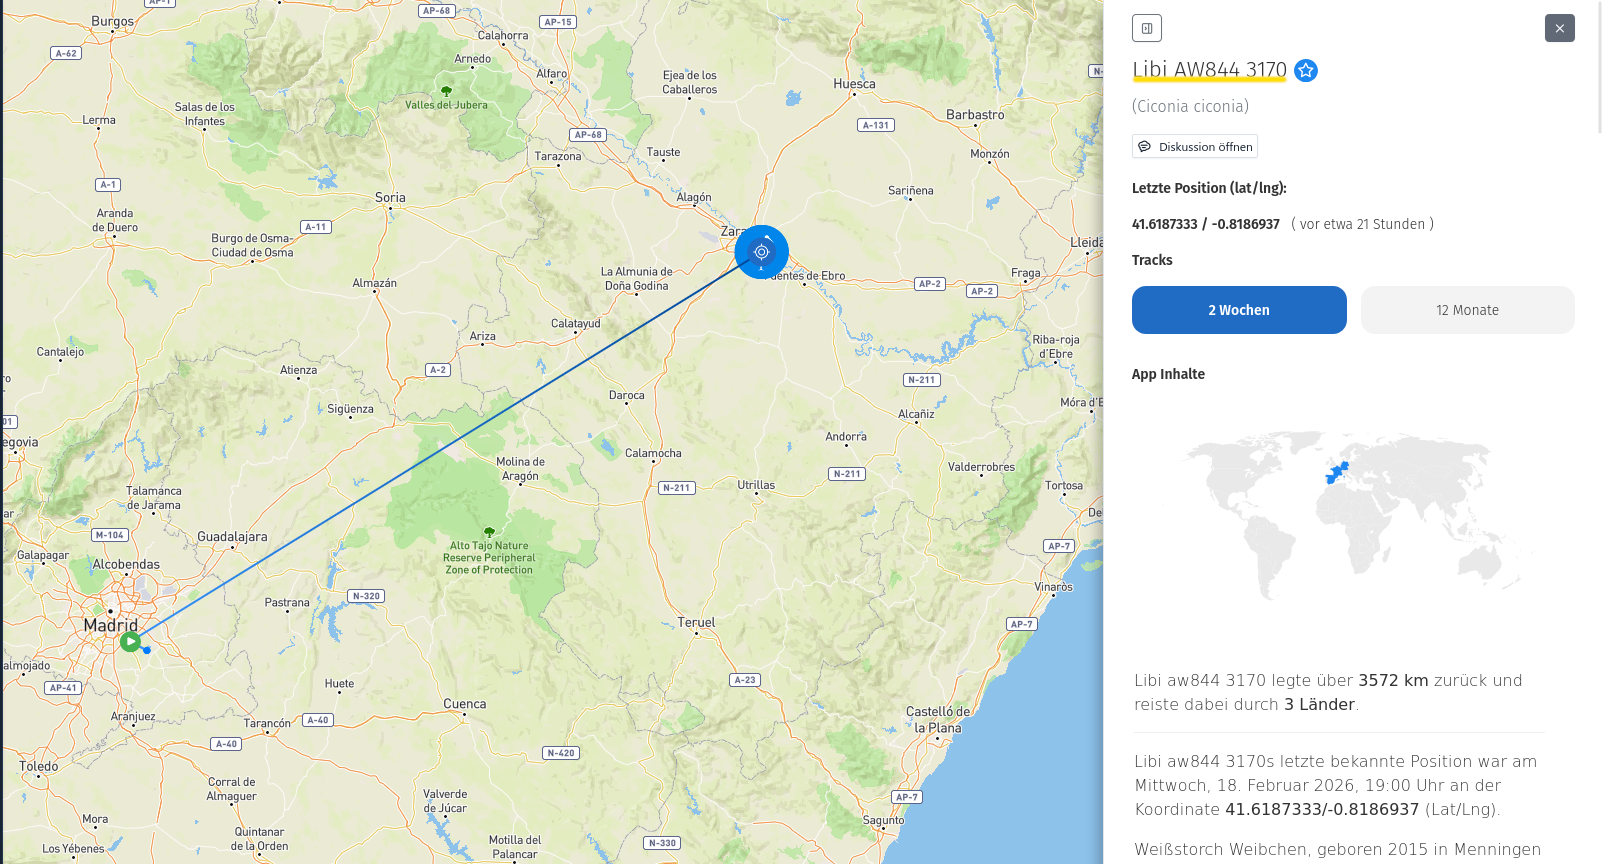The width and height of the screenshot is (1603, 864).
Task: Close the Libi AW844 3170 details panel
Action: (x=1559, y=28)
